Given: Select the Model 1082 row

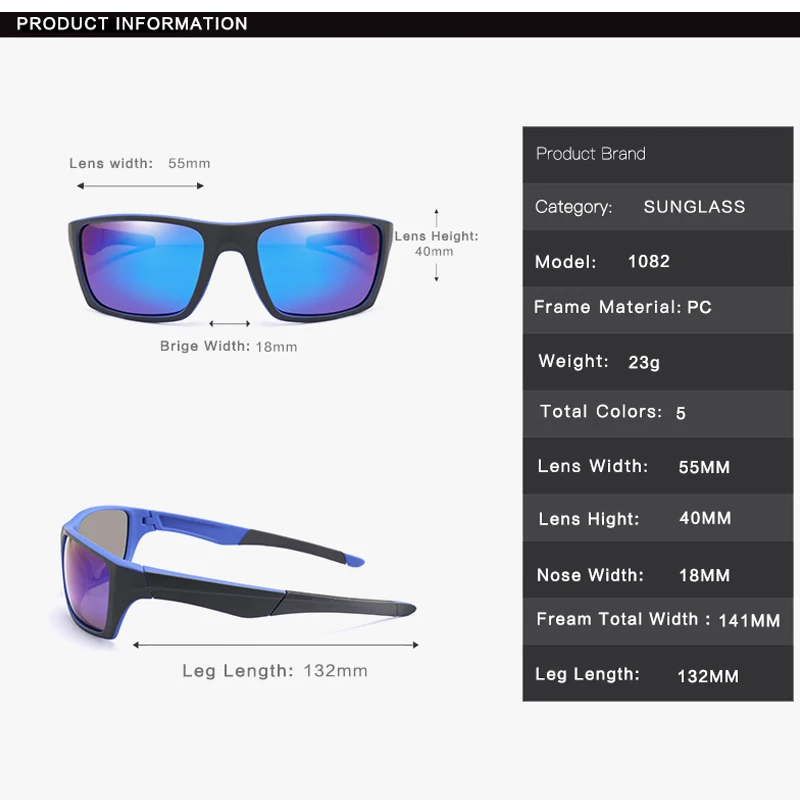Looking at the screenshot, I should click(x=658, y=259).
